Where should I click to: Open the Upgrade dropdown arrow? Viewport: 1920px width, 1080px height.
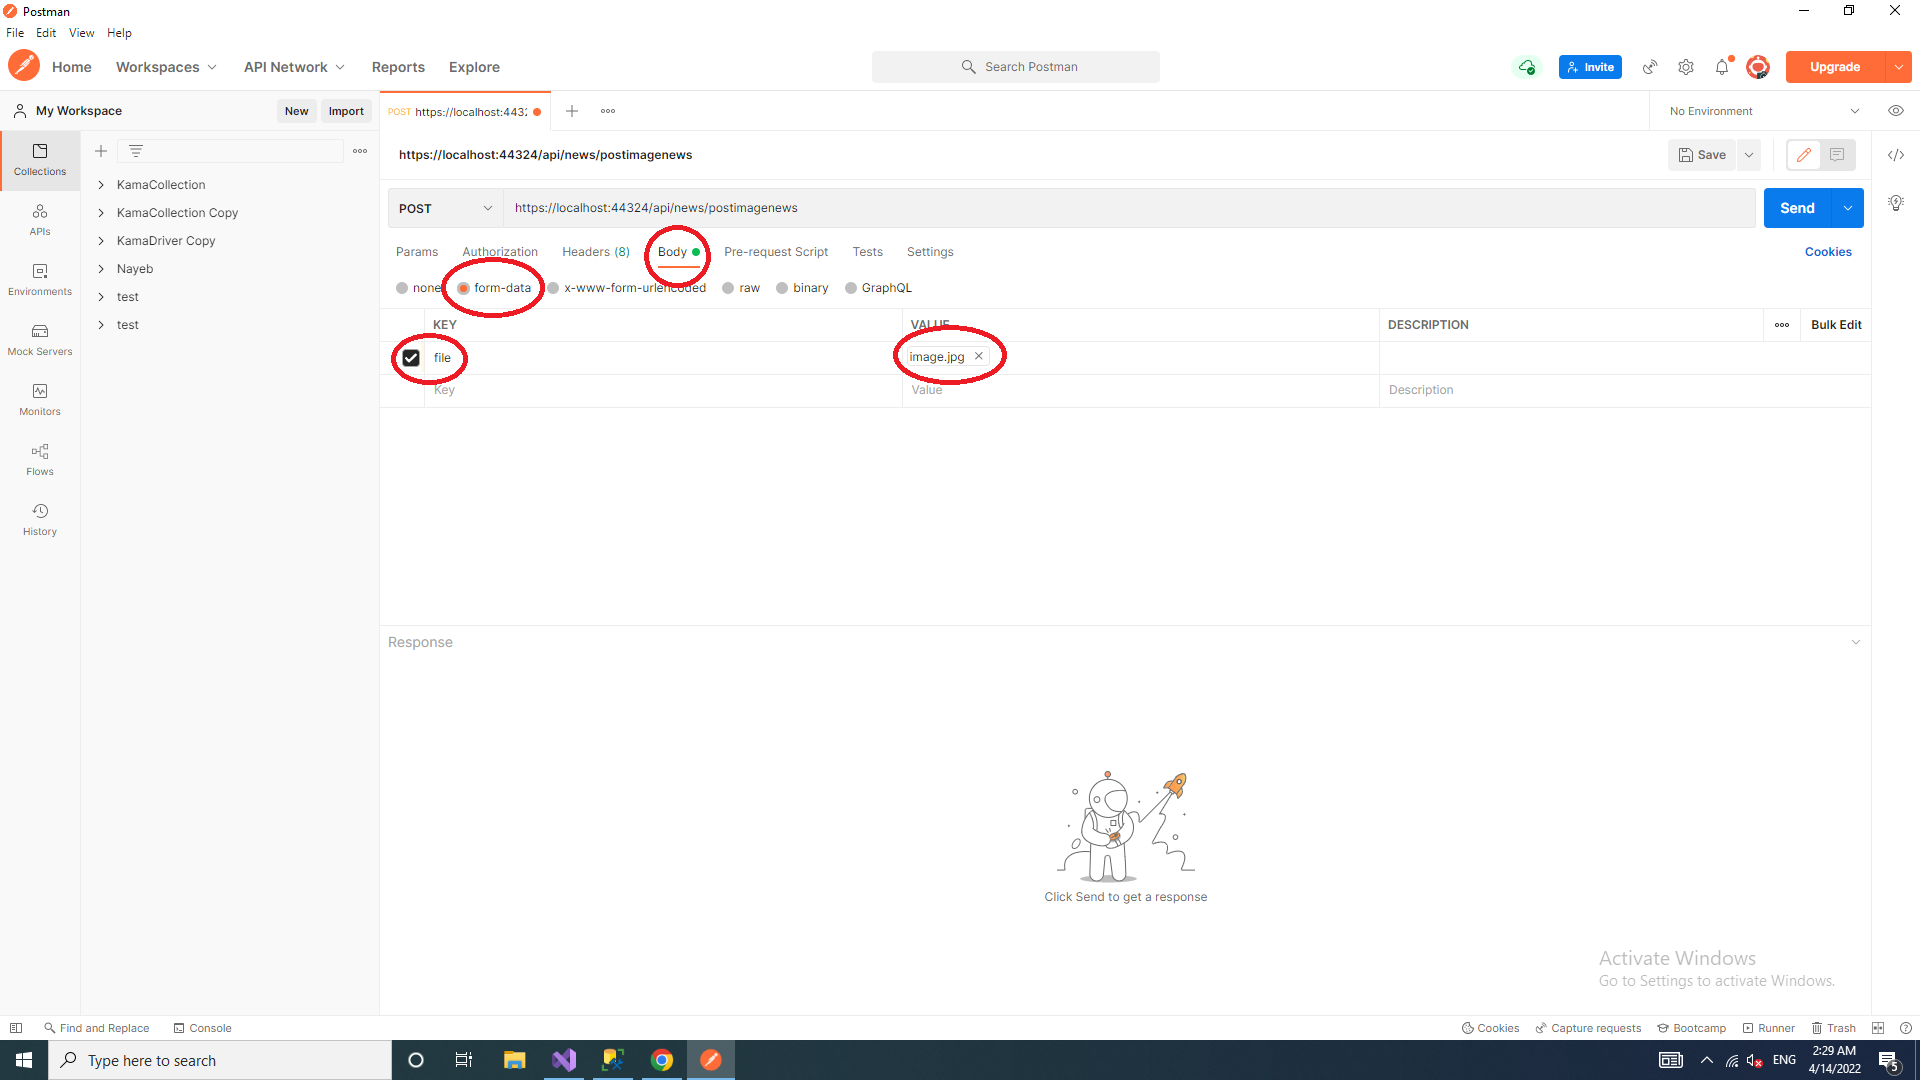click(x=1898, y=67)
